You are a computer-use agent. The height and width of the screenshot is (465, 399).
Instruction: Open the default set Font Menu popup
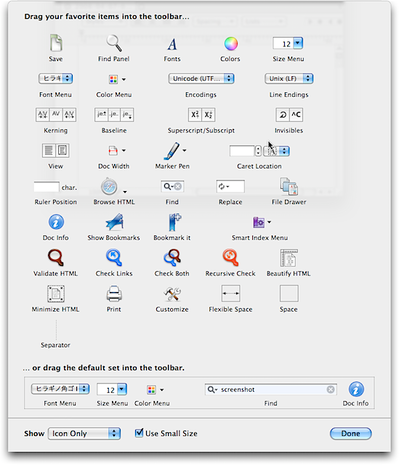coord(60,389)
